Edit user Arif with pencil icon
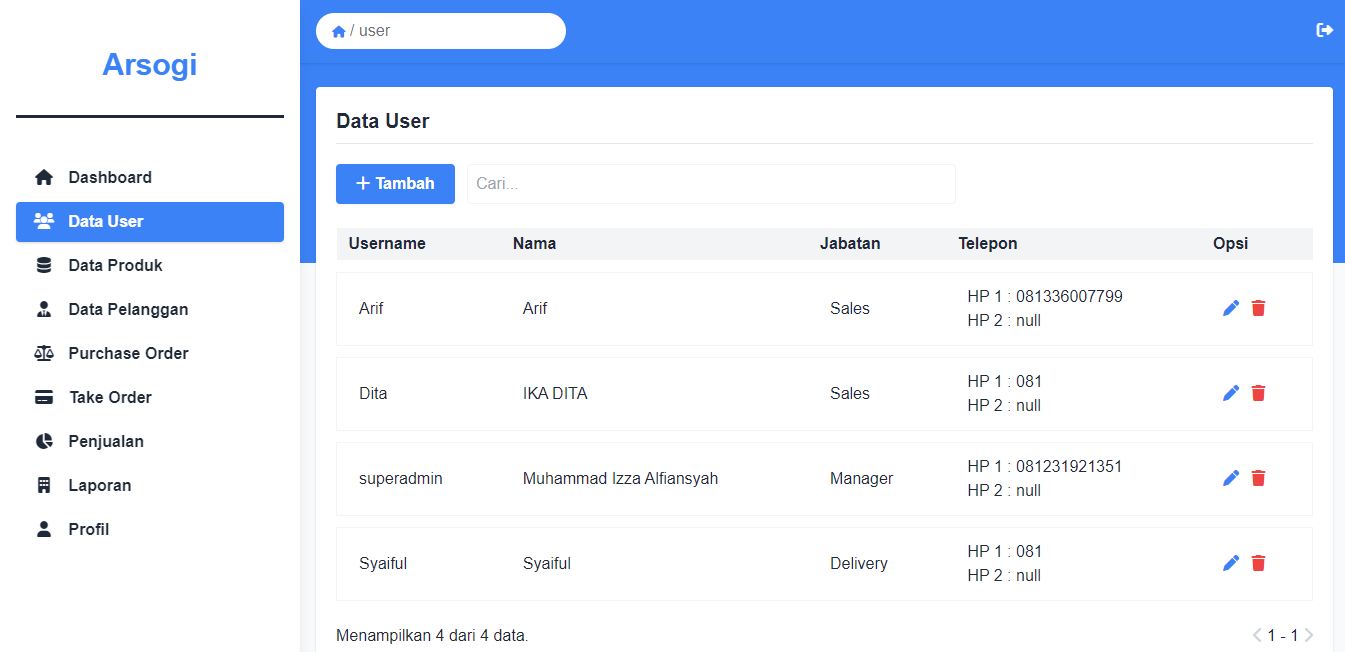 (x=1231, y=308)
